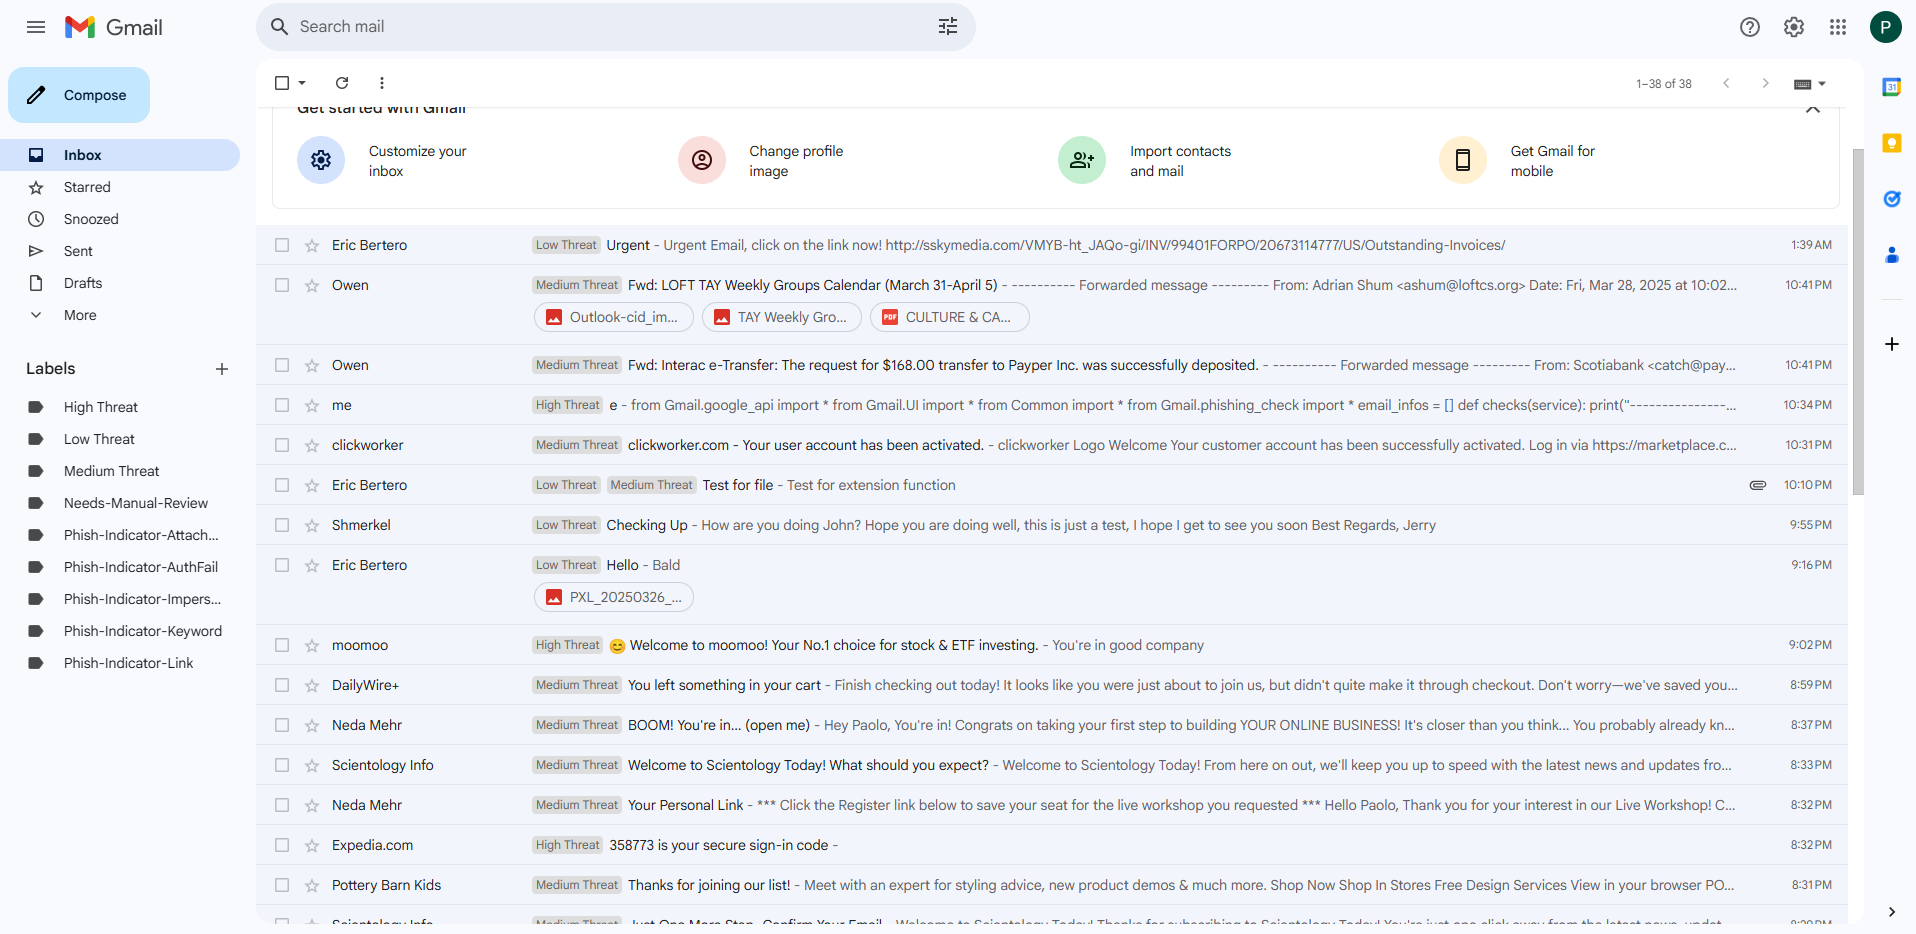Select the LOFT TAY Weekly Groups email checkbox

tap(282, 285)
